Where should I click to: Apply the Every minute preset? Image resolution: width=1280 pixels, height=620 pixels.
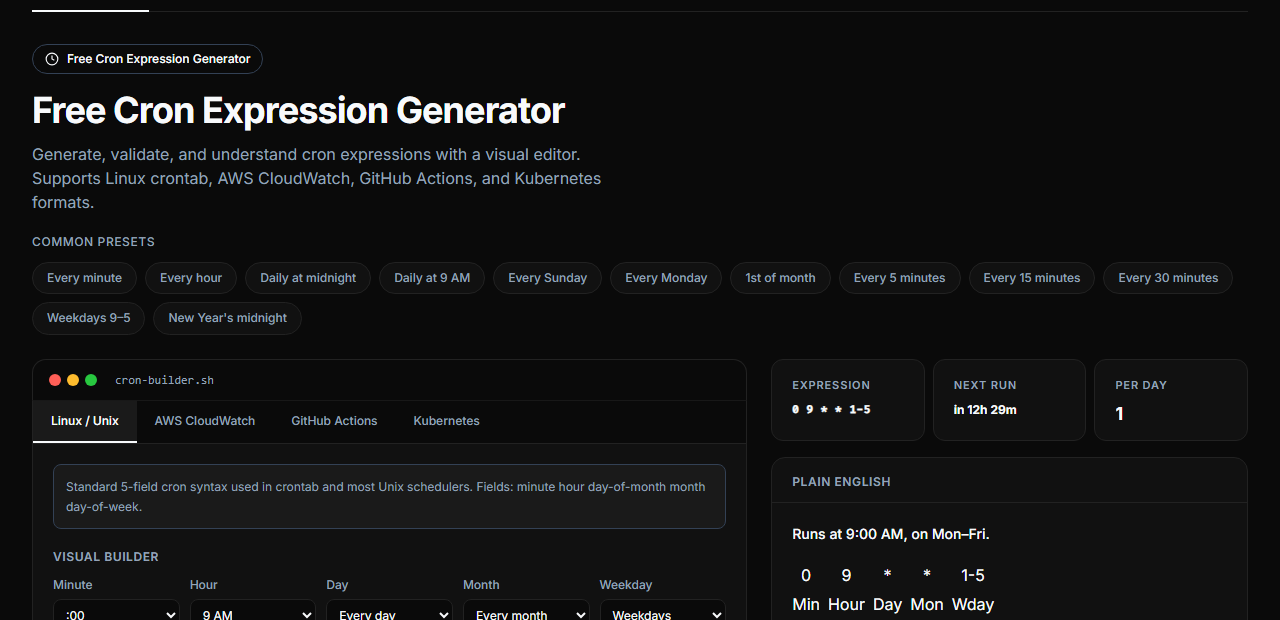84,278
